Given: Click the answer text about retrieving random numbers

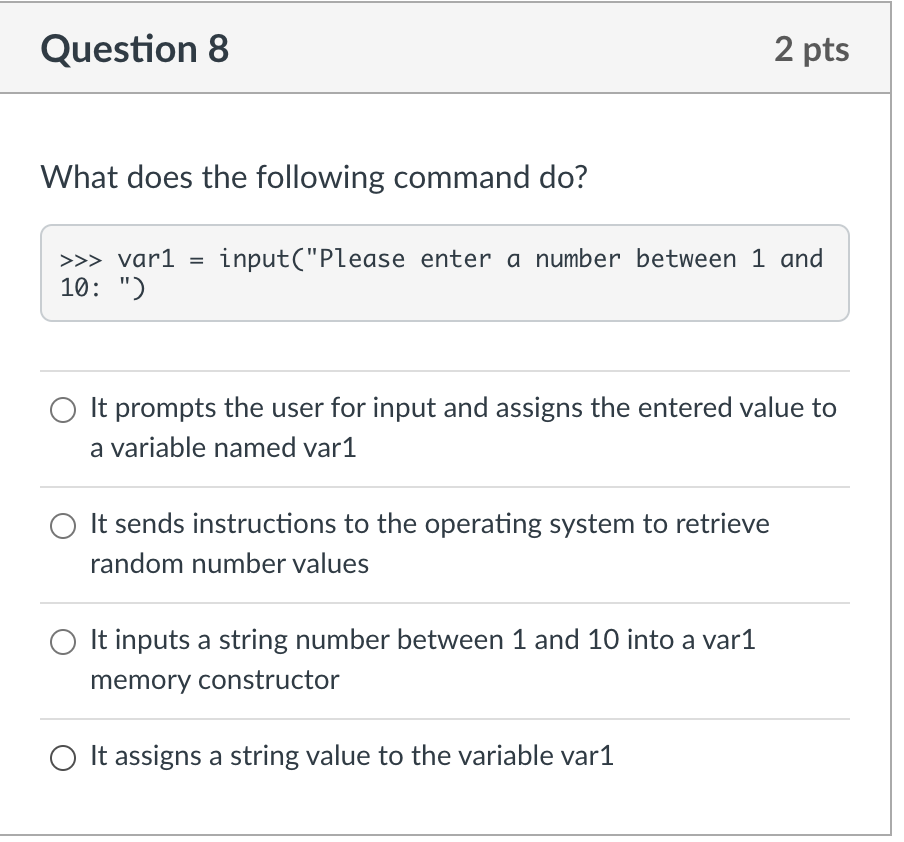Looking at the screenshot, I should (x=430, y=523).
